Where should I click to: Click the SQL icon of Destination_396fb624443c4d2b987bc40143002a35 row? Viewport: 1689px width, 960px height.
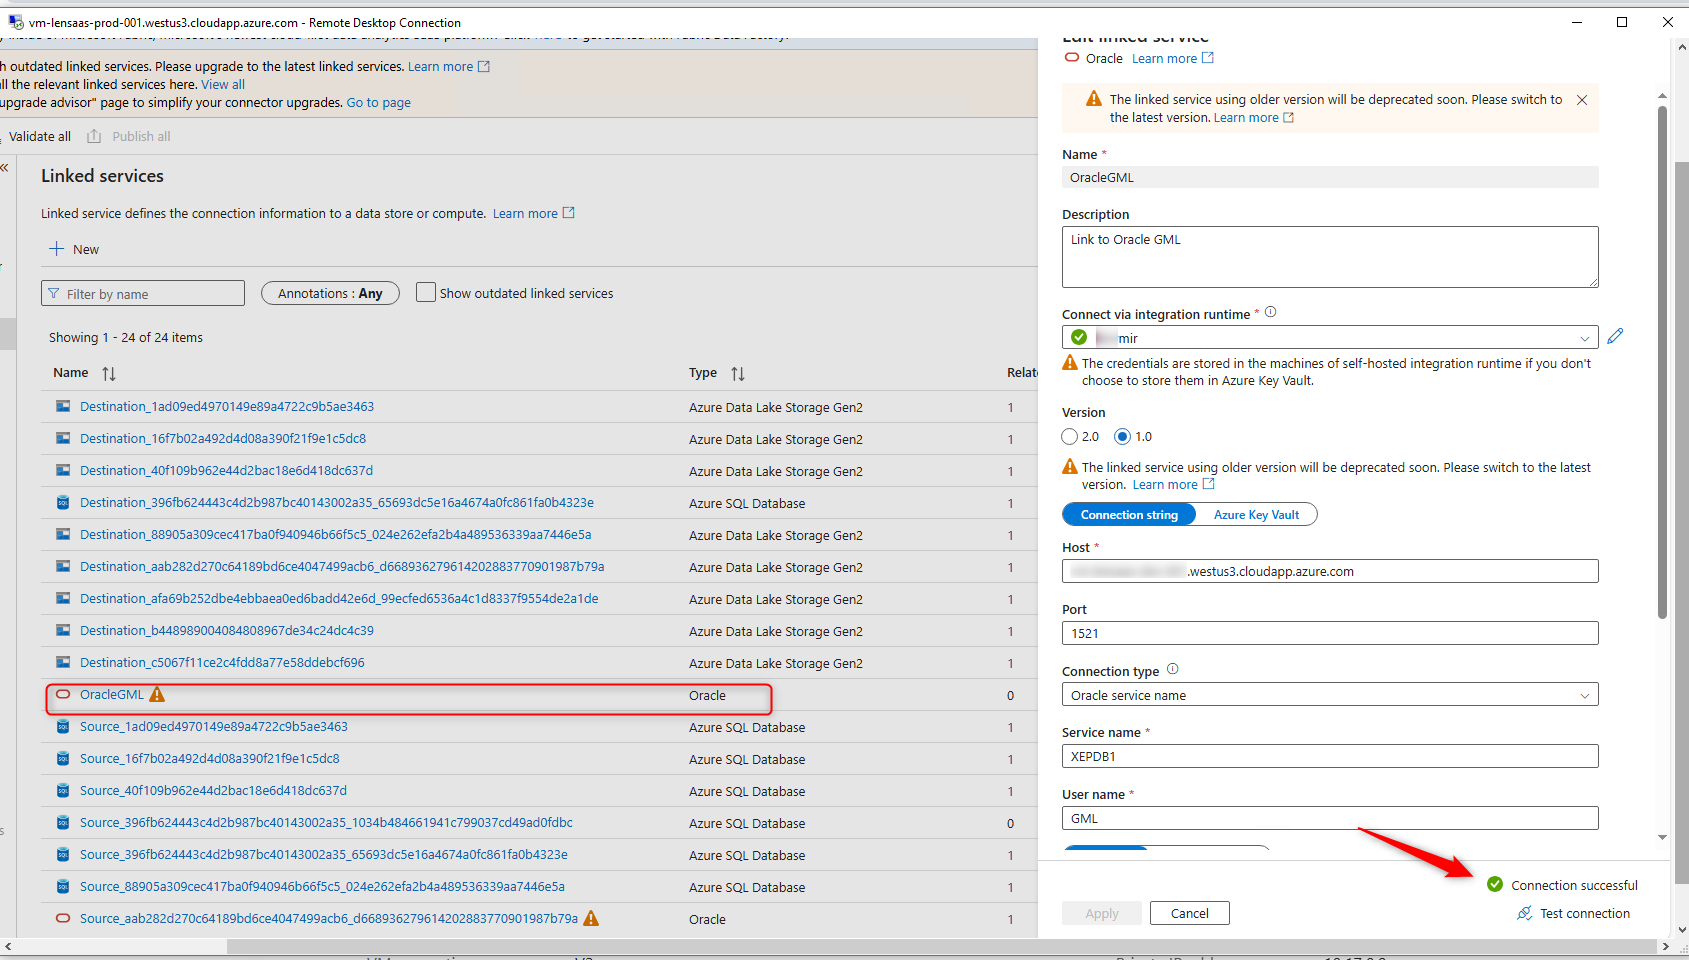pos(63,502)
